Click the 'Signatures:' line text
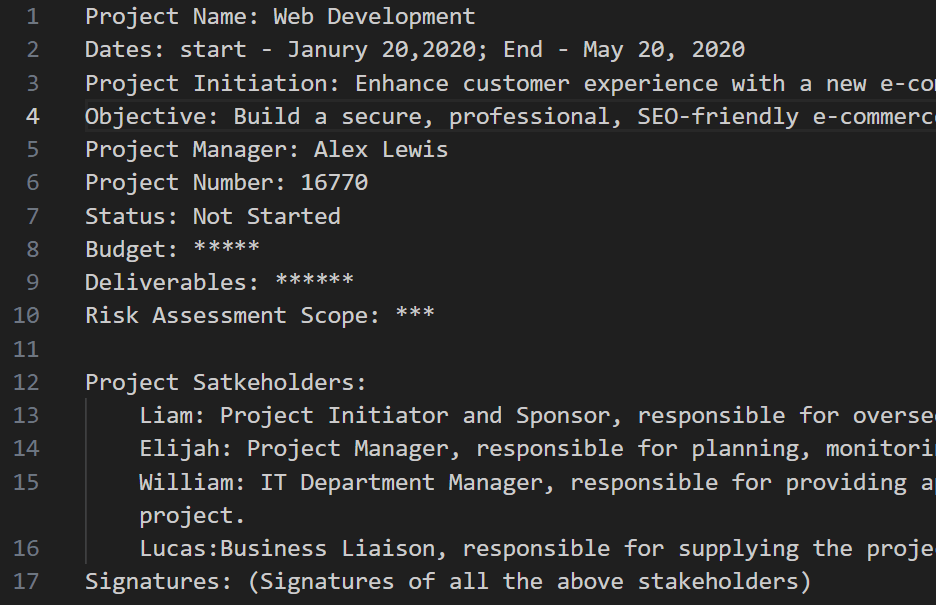This screenshot has height=605, width=936. (448, 582)
